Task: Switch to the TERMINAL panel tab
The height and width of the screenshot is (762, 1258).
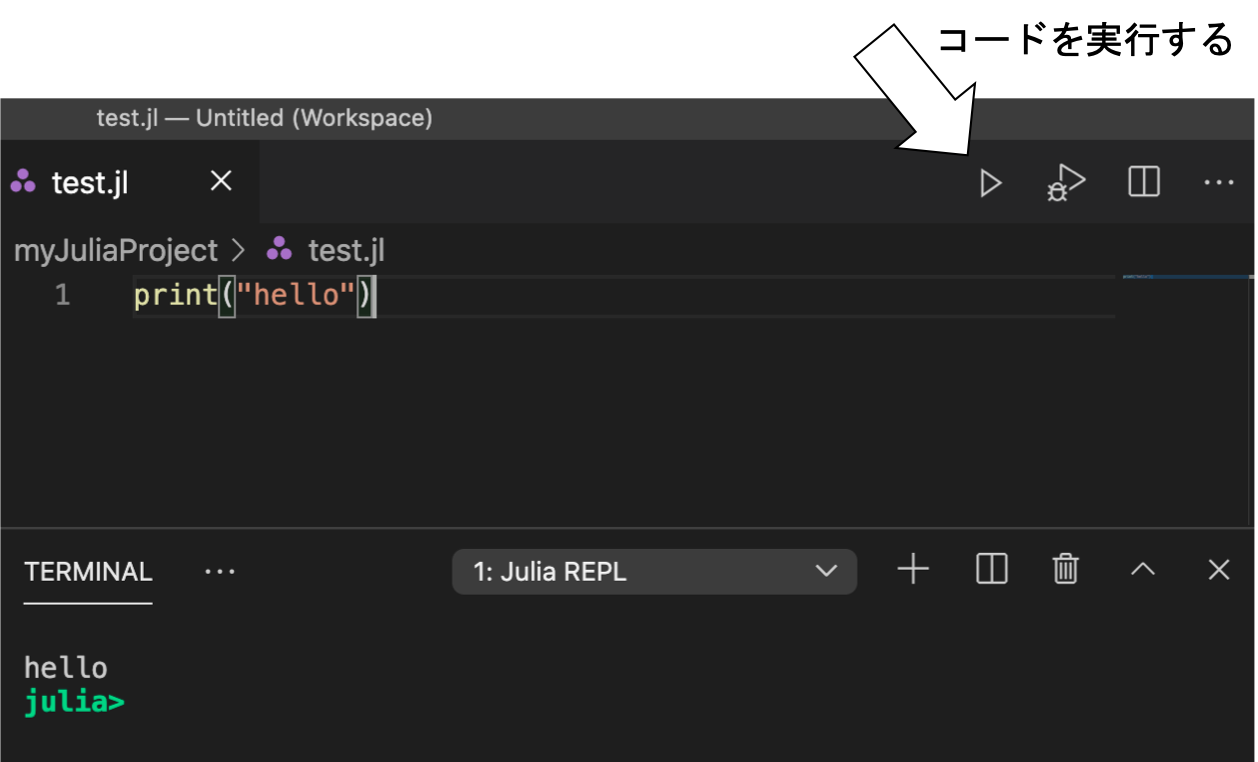Action: (88, 572)
